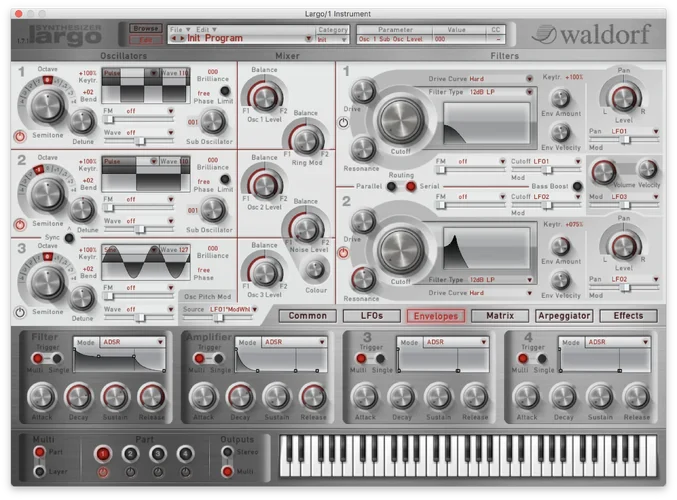Toggle Bass Boost

coord(577,187)
